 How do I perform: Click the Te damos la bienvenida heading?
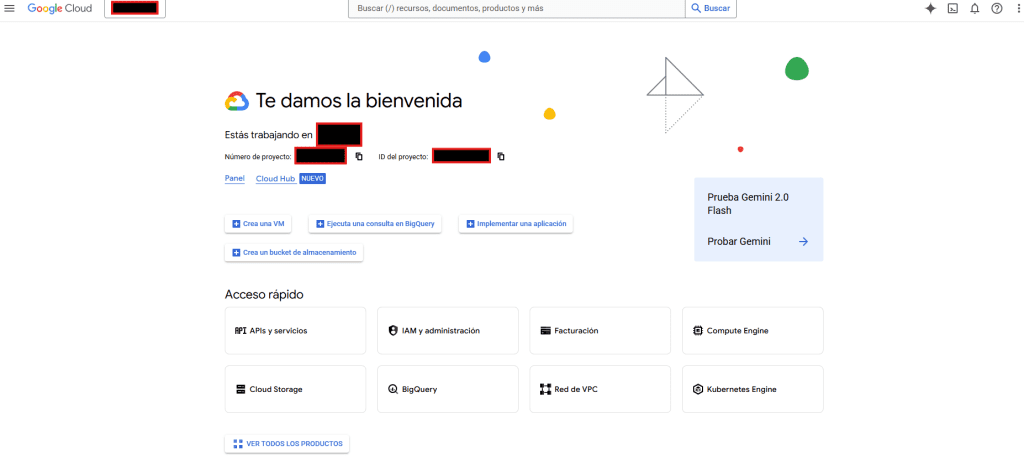(x=359, y=101)
